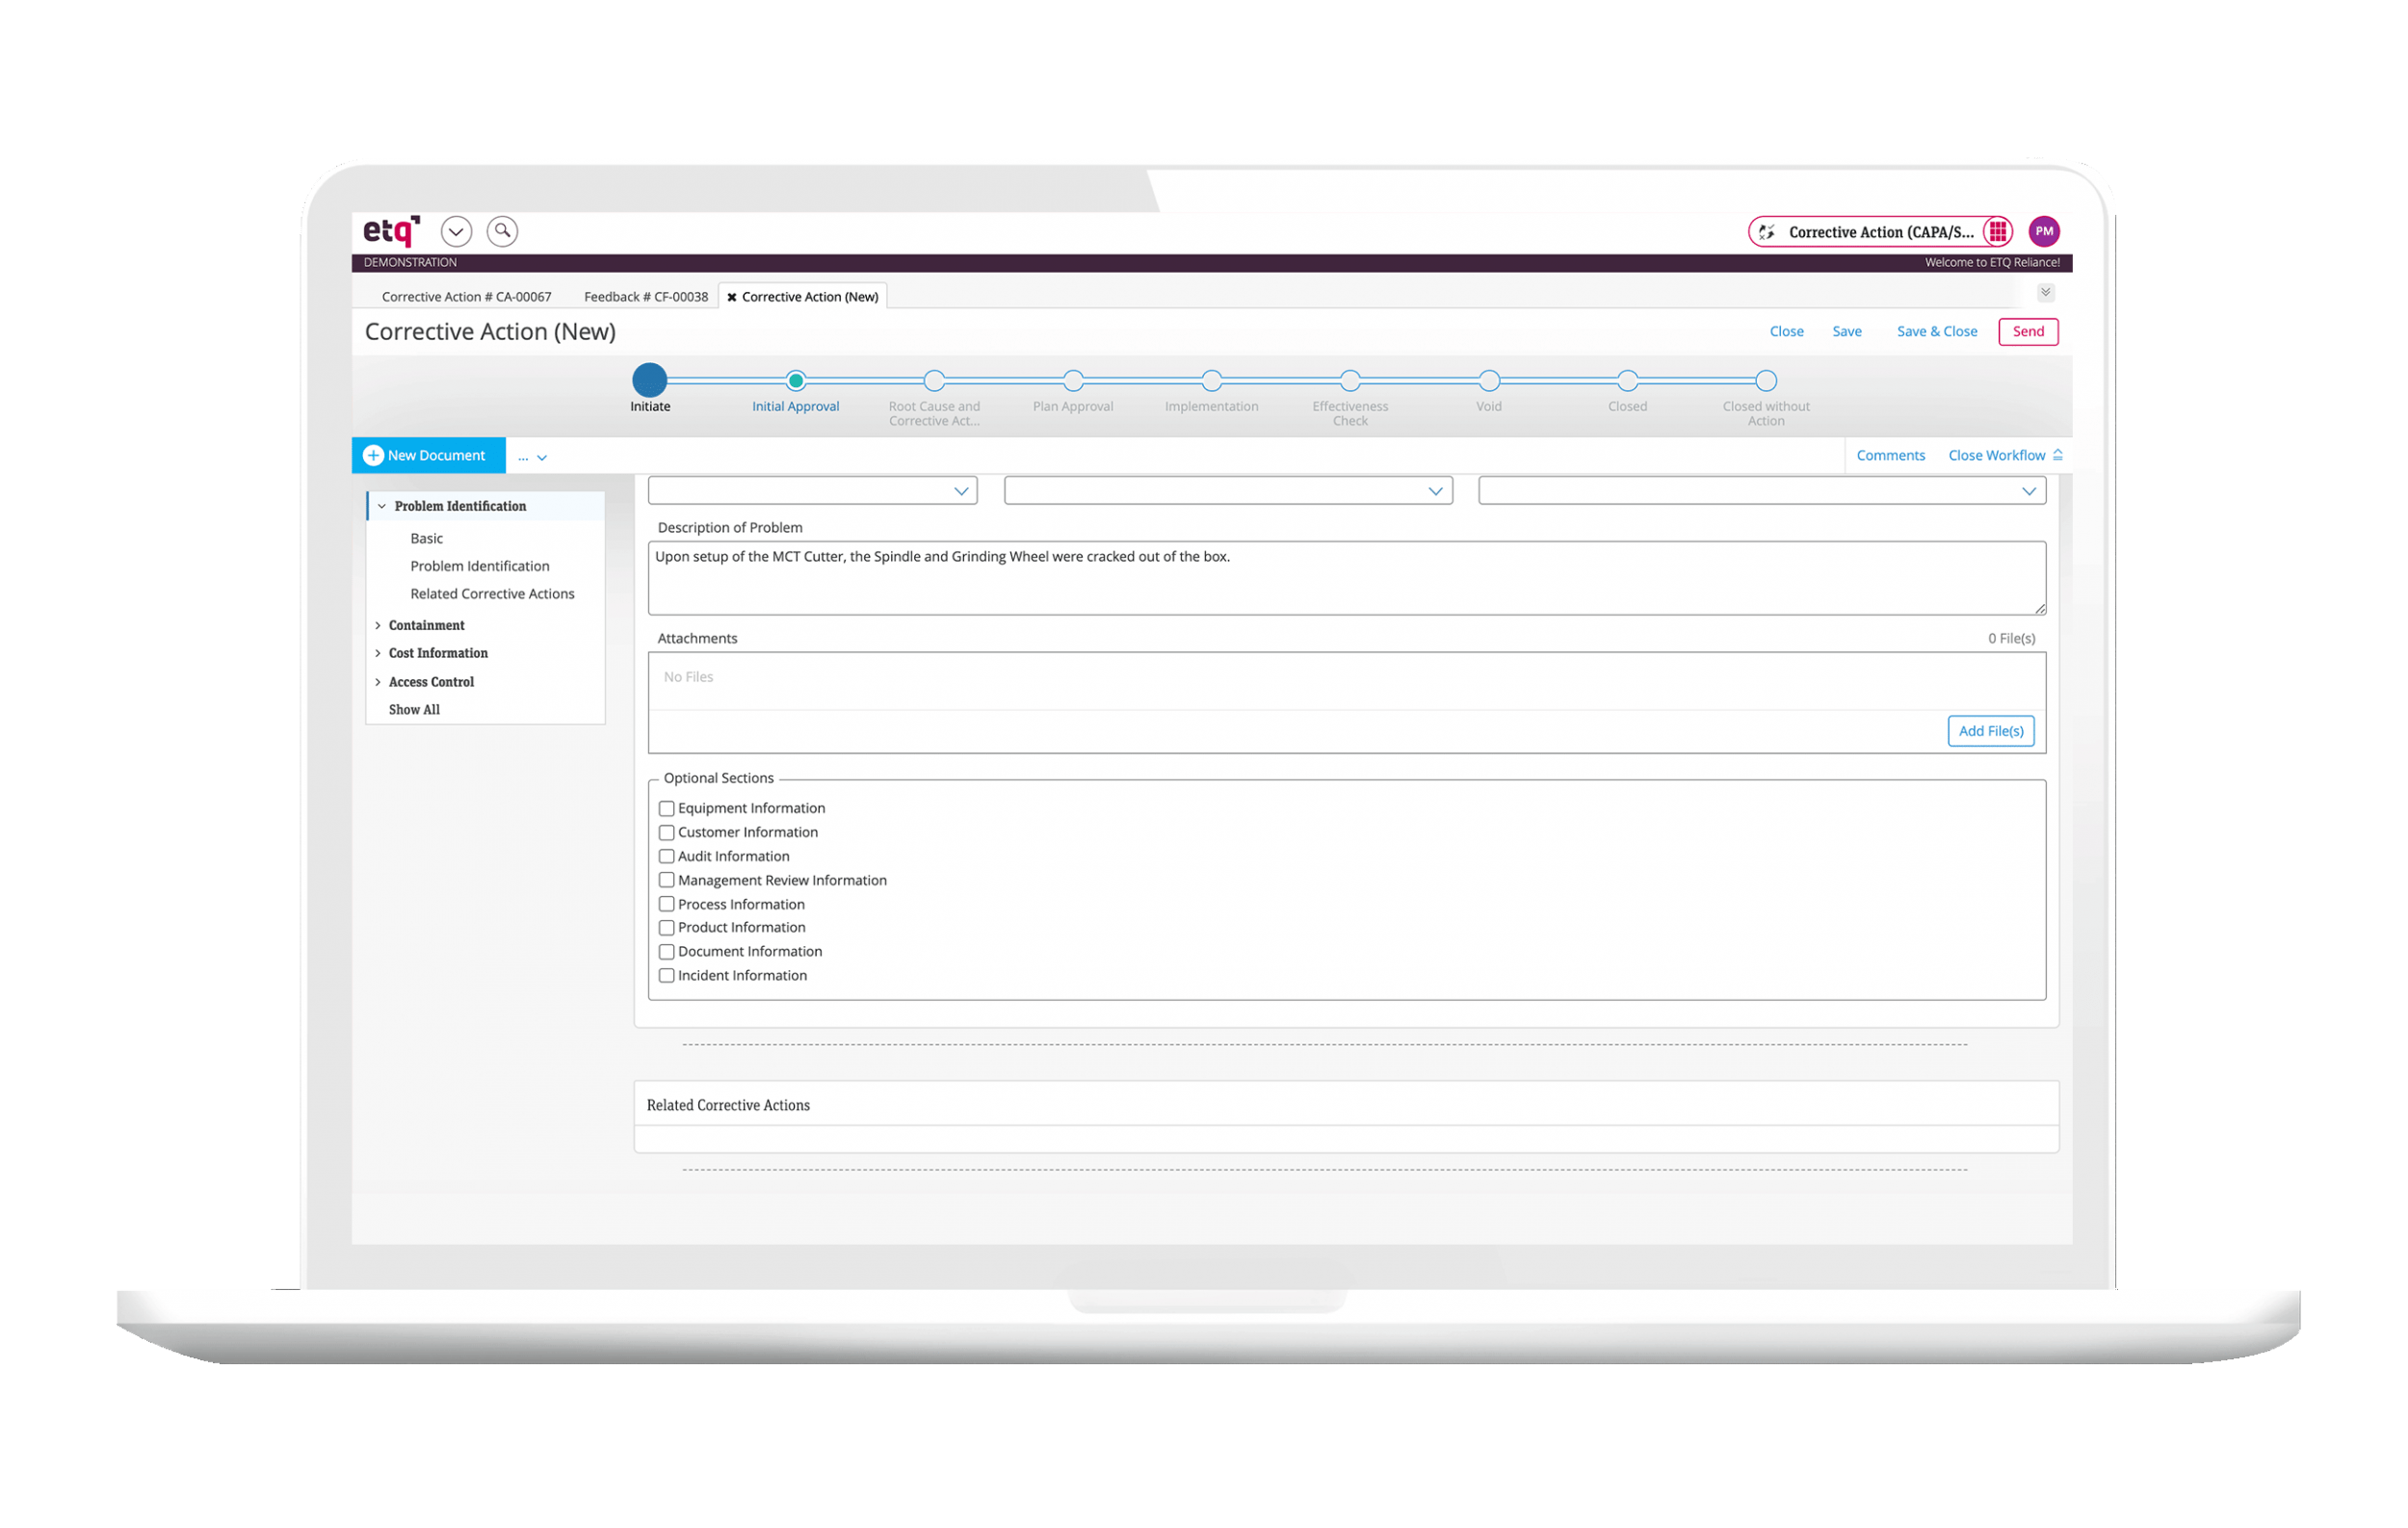Open the PM user avatar
Viewport: 2408px width, 1528px height.
click(x=2043, y=232)
